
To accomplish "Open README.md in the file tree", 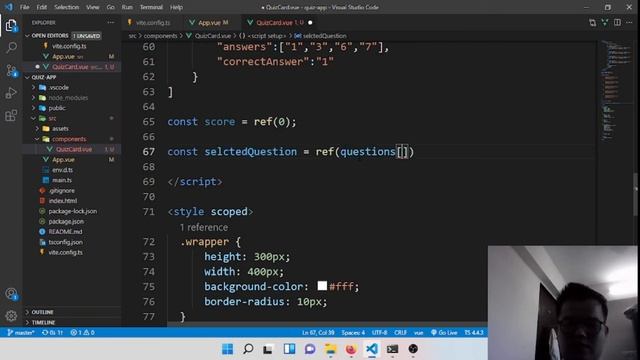I will click(x=65, y=231).
